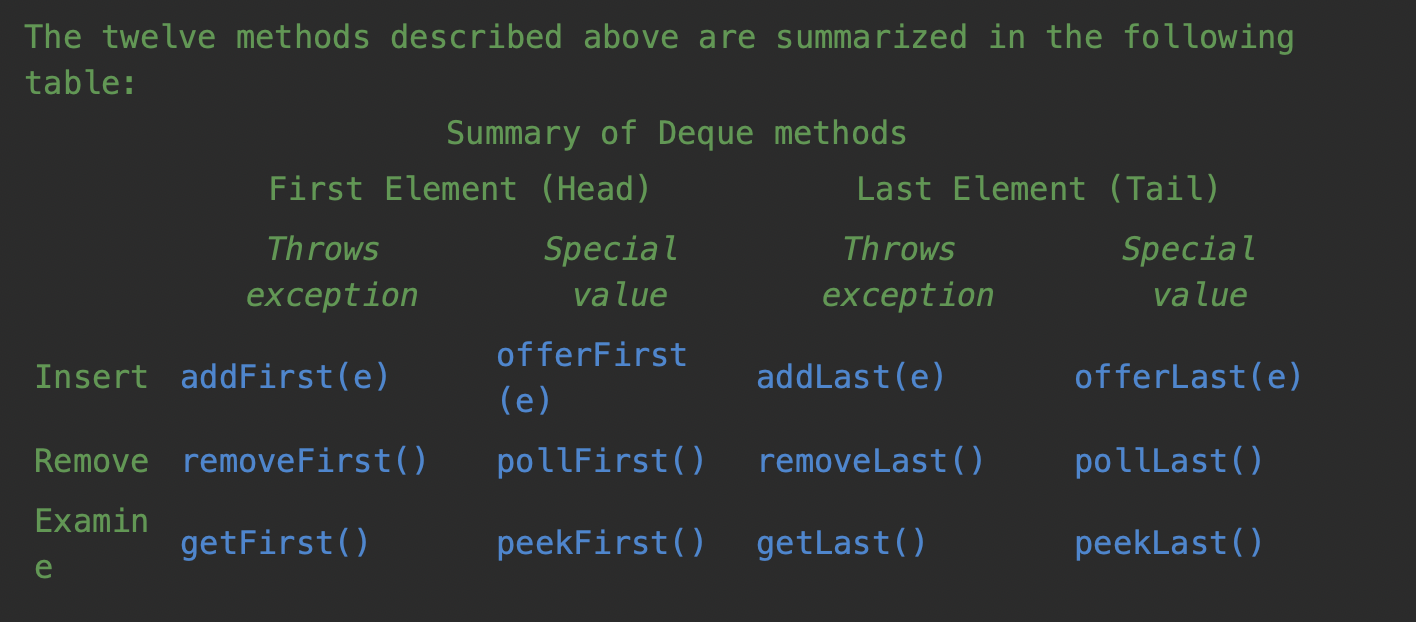Open the peekFirst() method link

601,543
